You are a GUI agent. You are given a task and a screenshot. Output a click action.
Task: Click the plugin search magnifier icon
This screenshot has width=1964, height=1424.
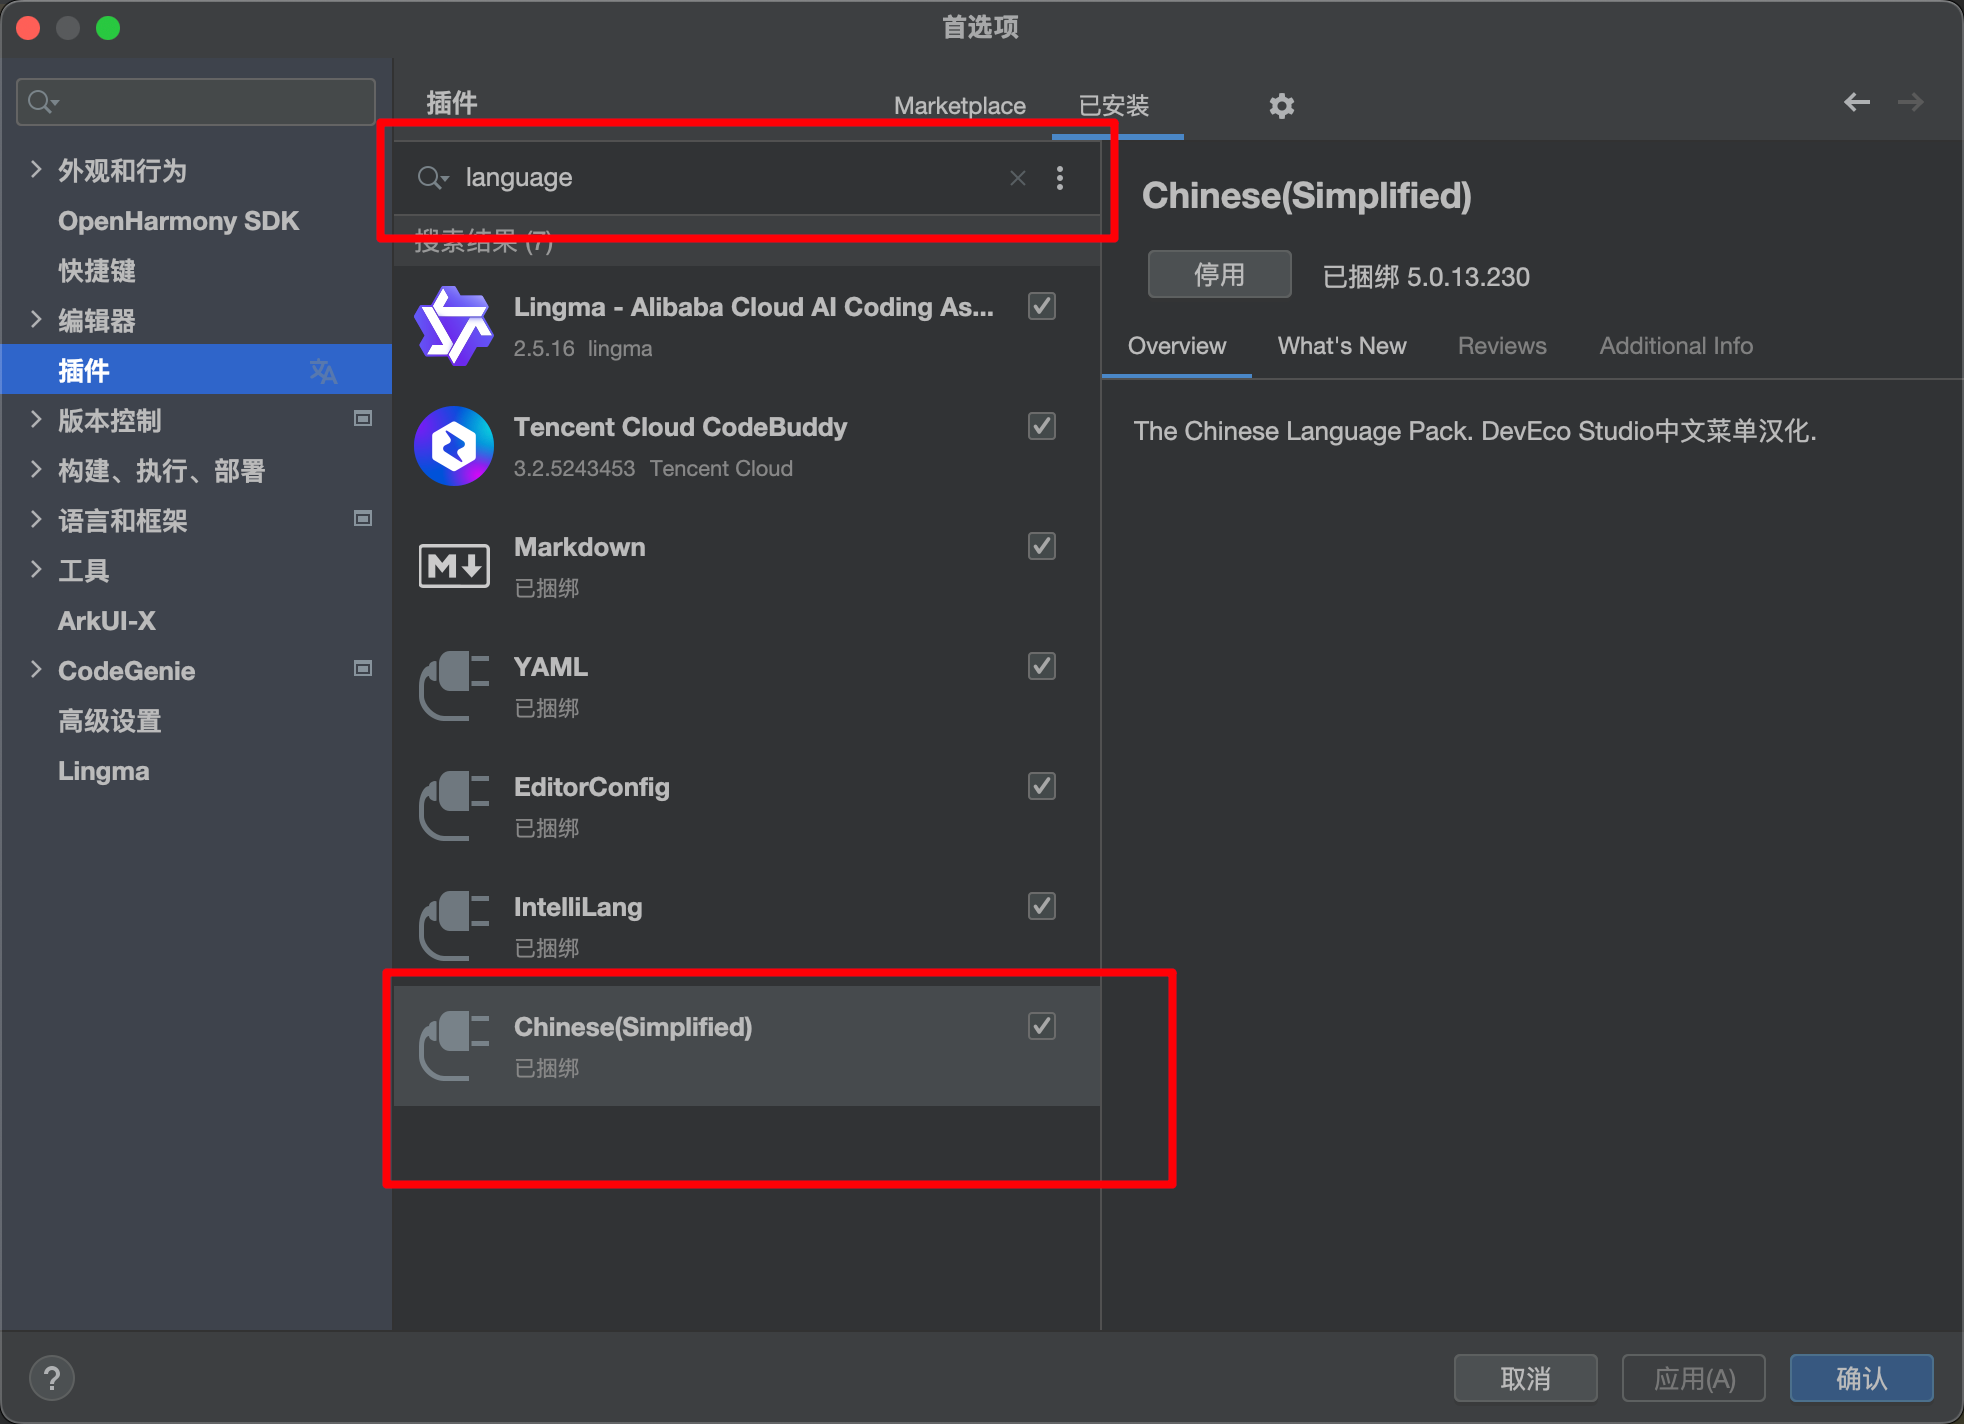432,178
